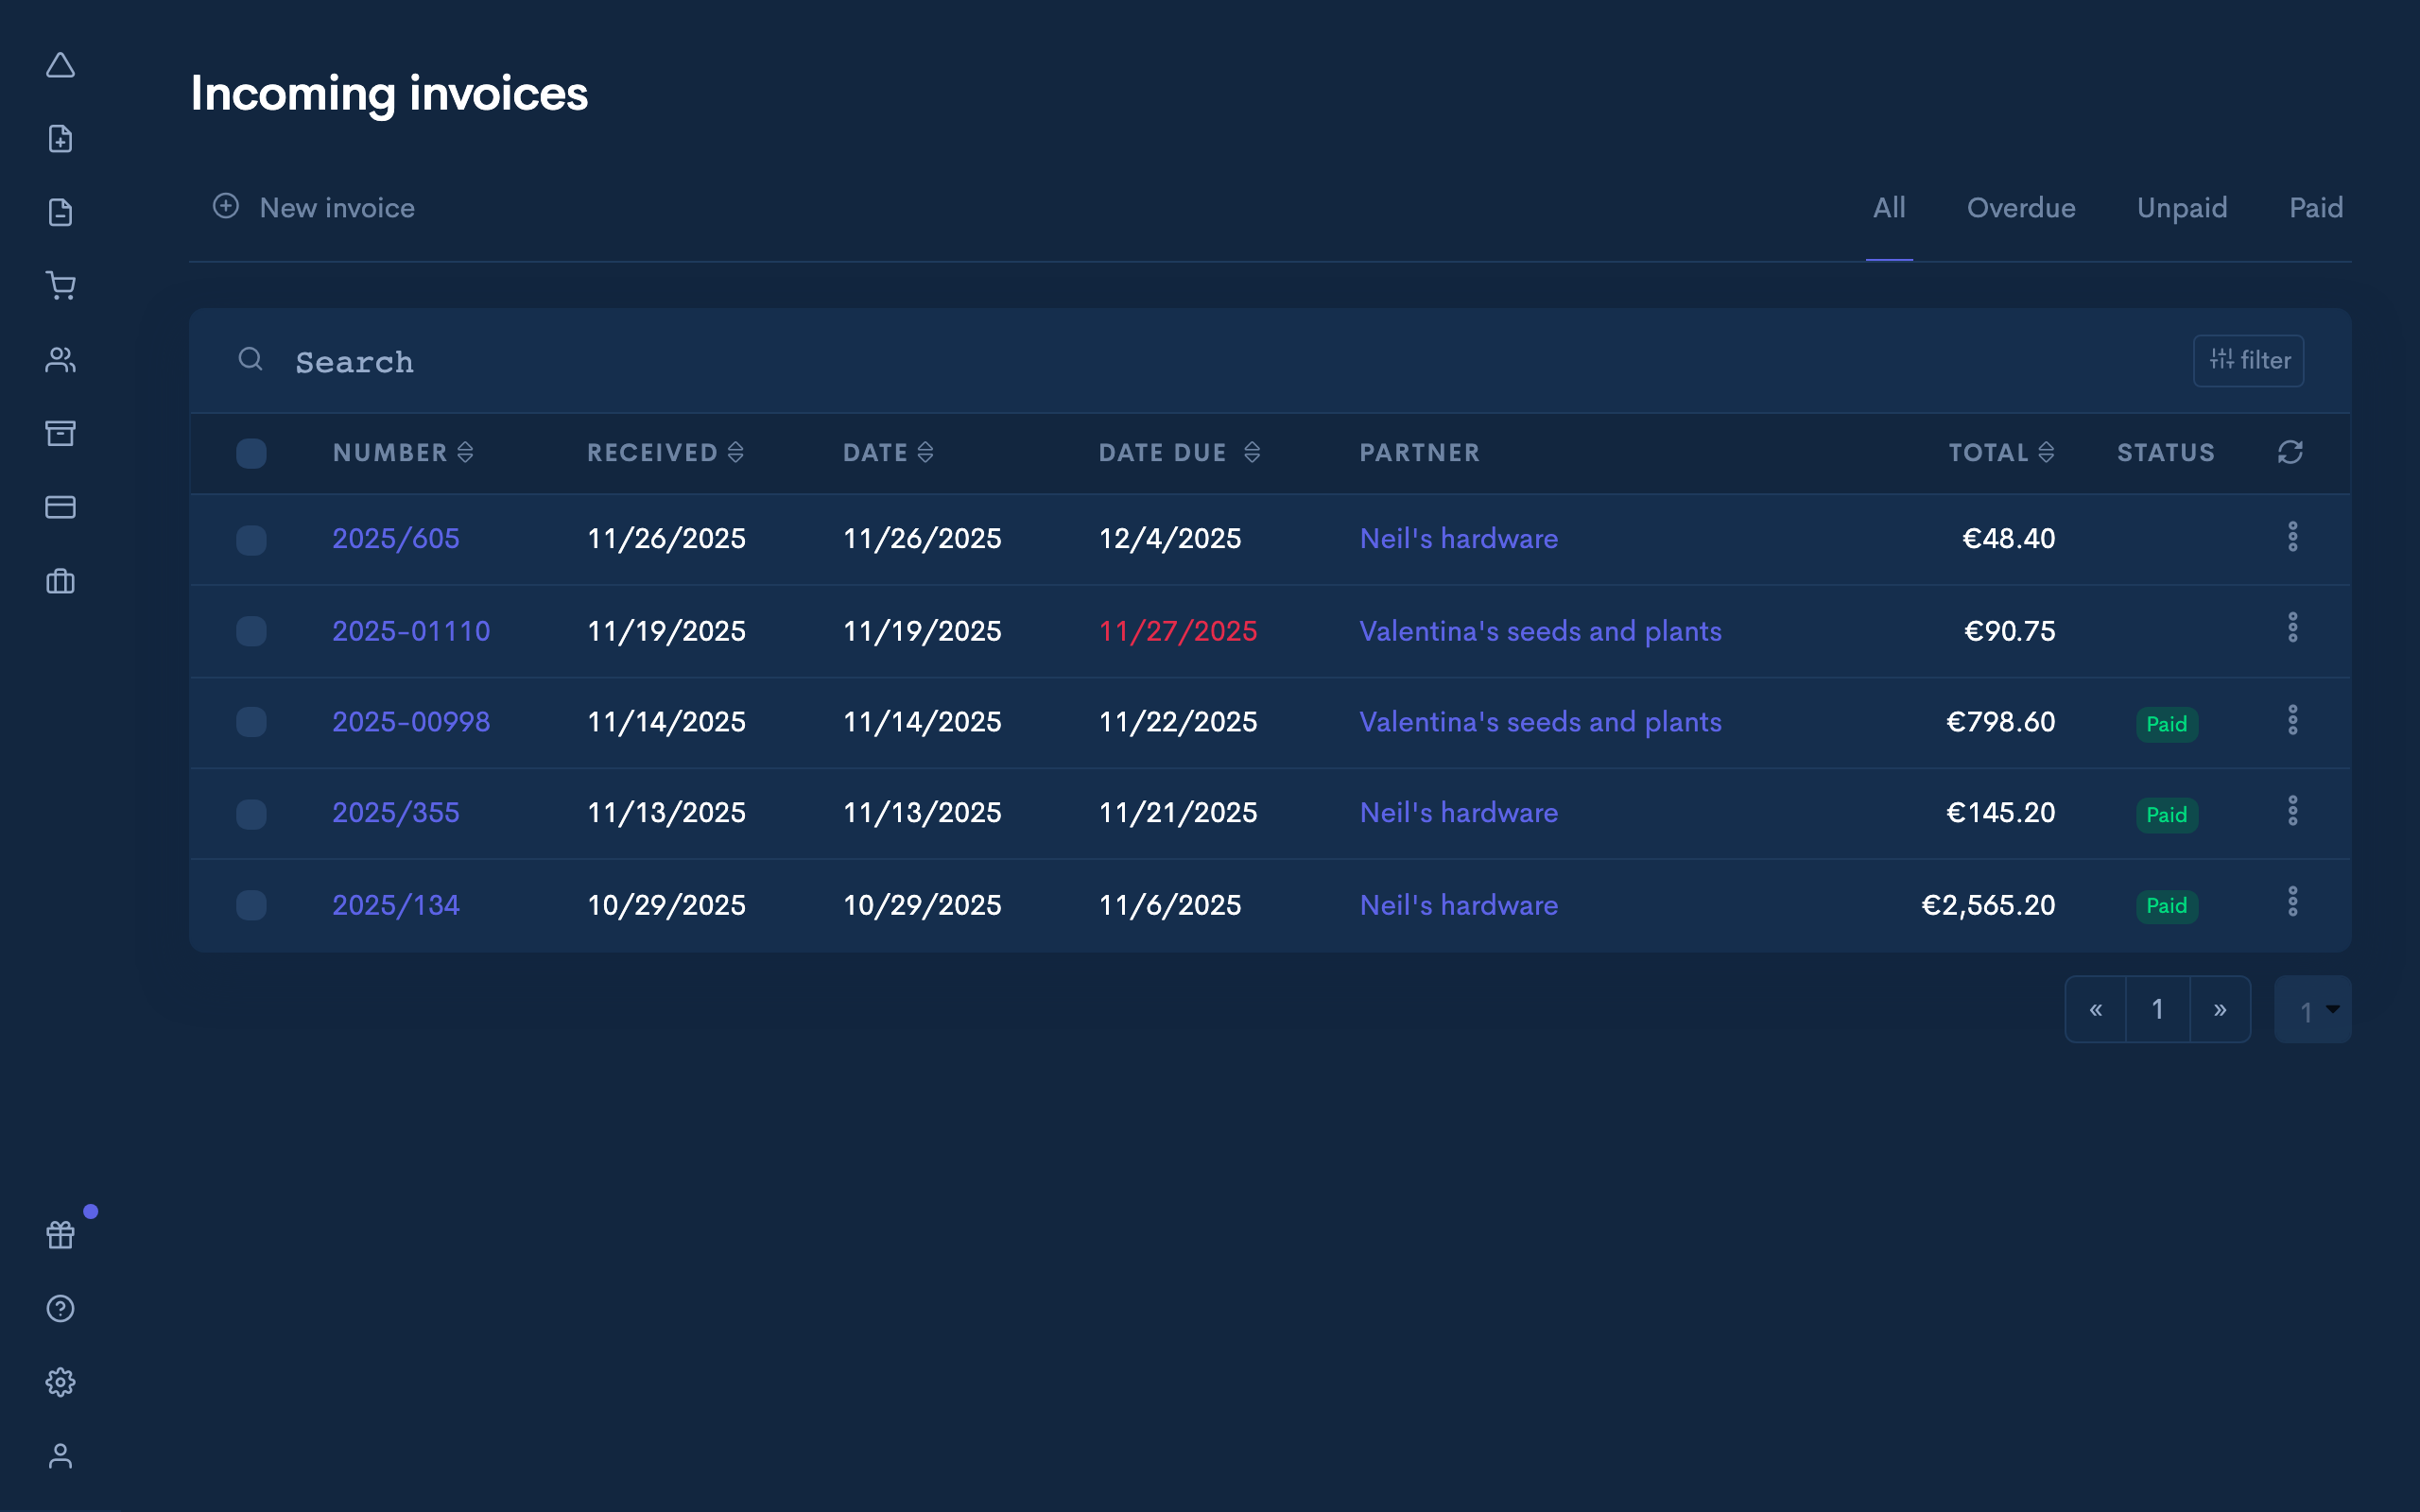Open settings via the gear icon

(x=61, y=1382)
